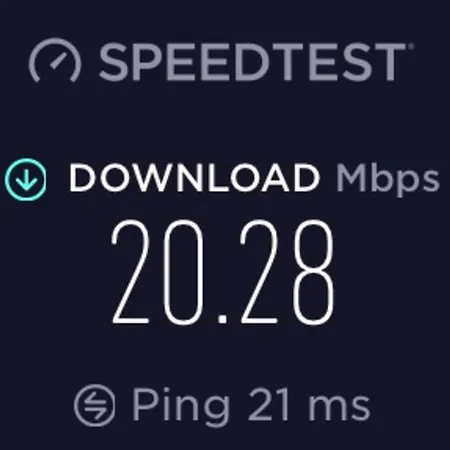Click the digits 20 before the decimal

click(158, 273)
